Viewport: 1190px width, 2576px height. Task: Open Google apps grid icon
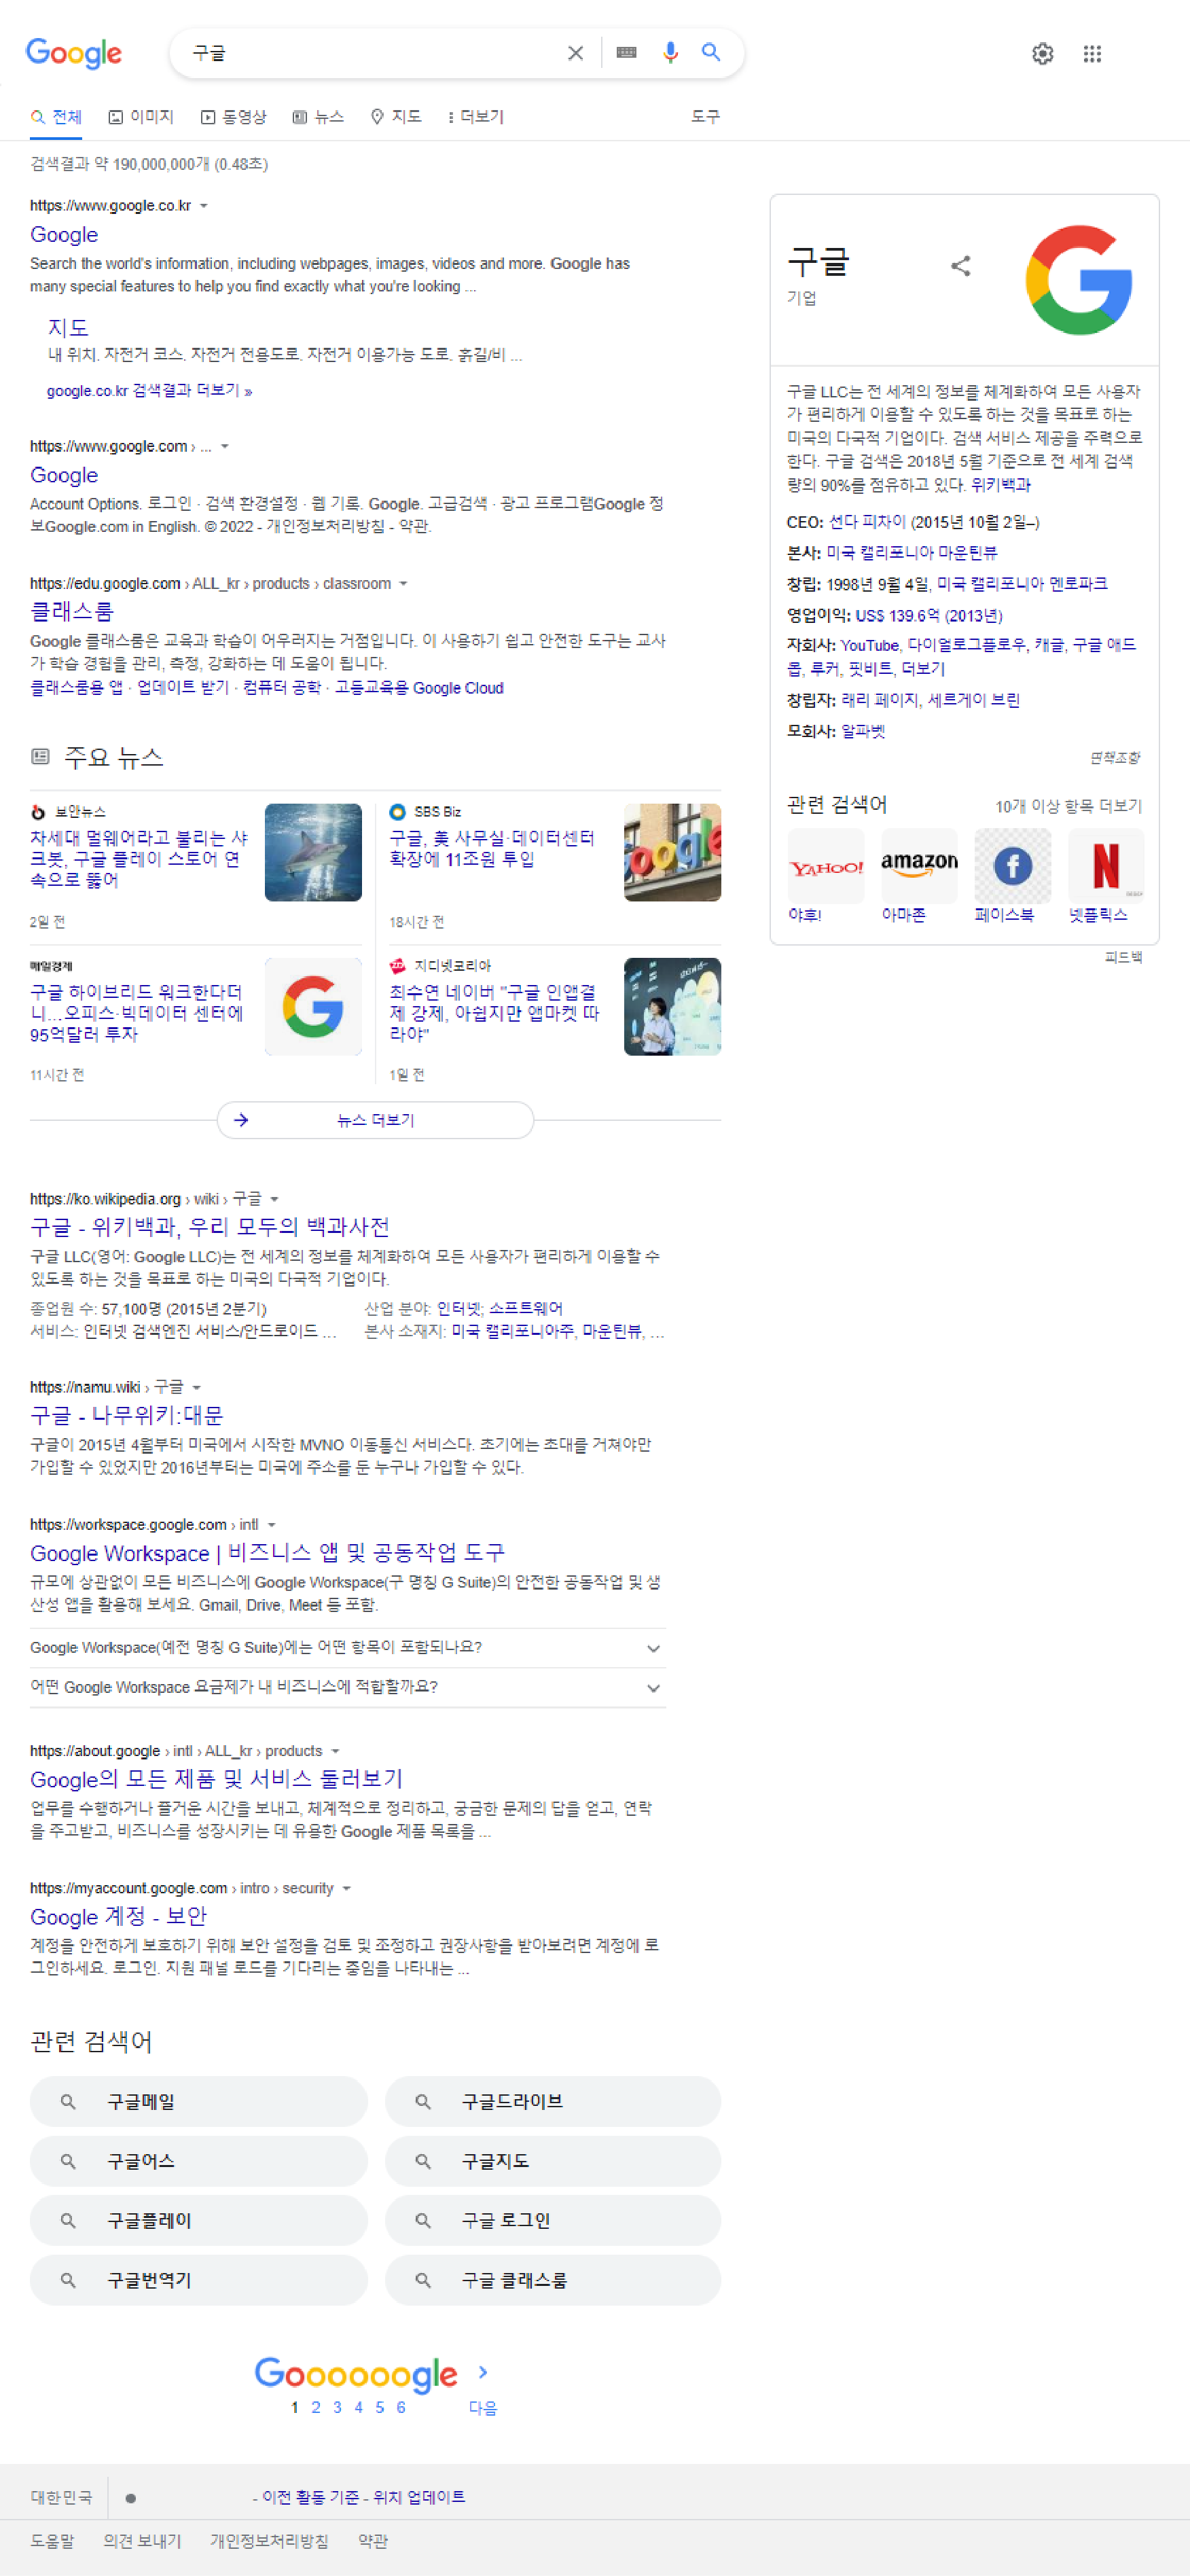tap(1092, 54)
